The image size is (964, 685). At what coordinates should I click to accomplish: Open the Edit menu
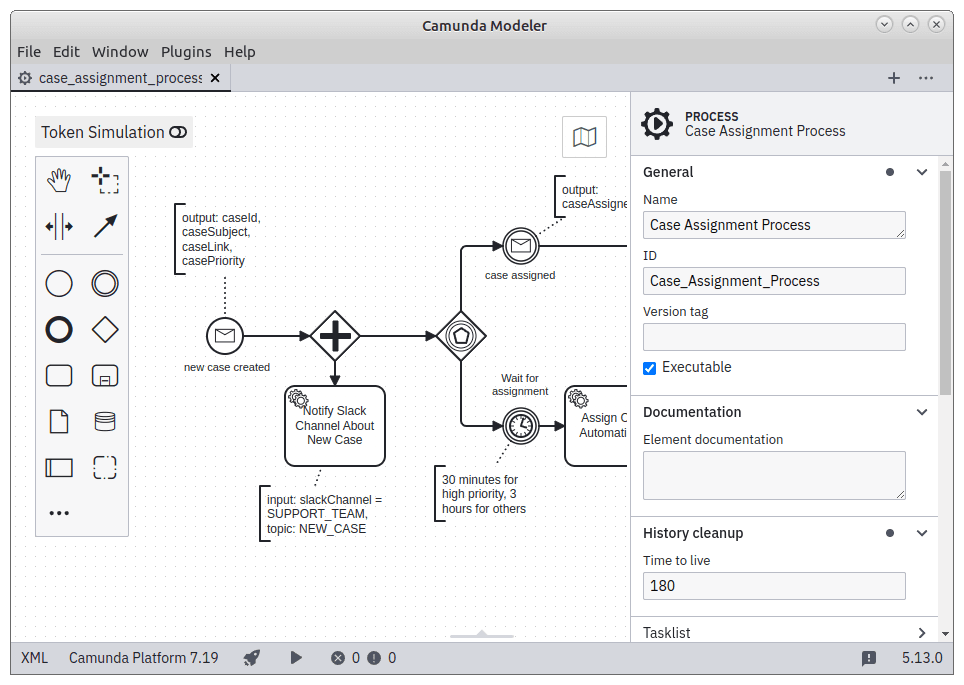[66, 52]
